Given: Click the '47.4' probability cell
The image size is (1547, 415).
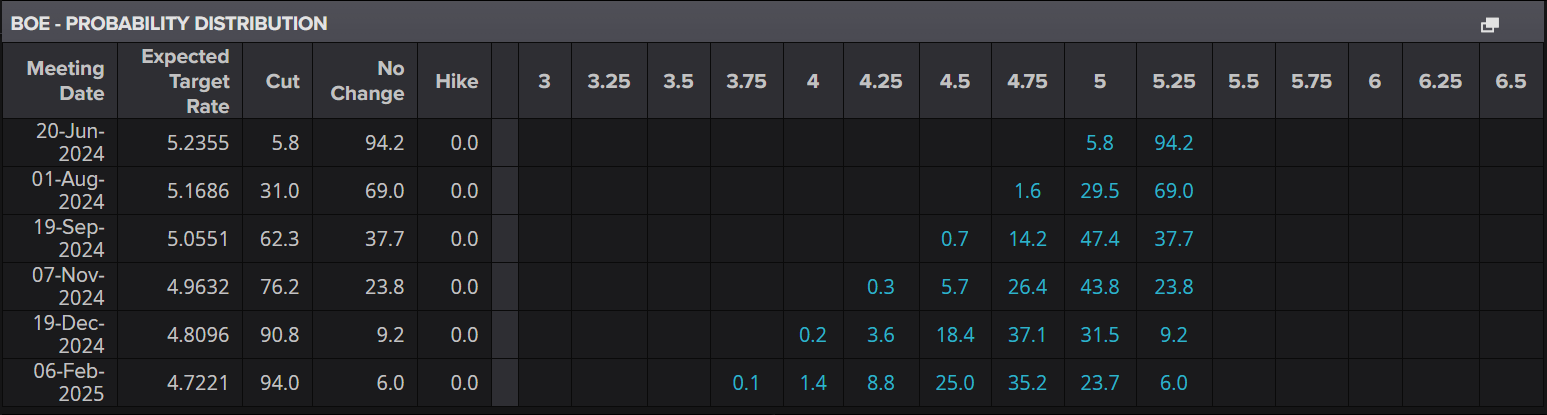Looking at the screenshot, I should coord(1100,239).
